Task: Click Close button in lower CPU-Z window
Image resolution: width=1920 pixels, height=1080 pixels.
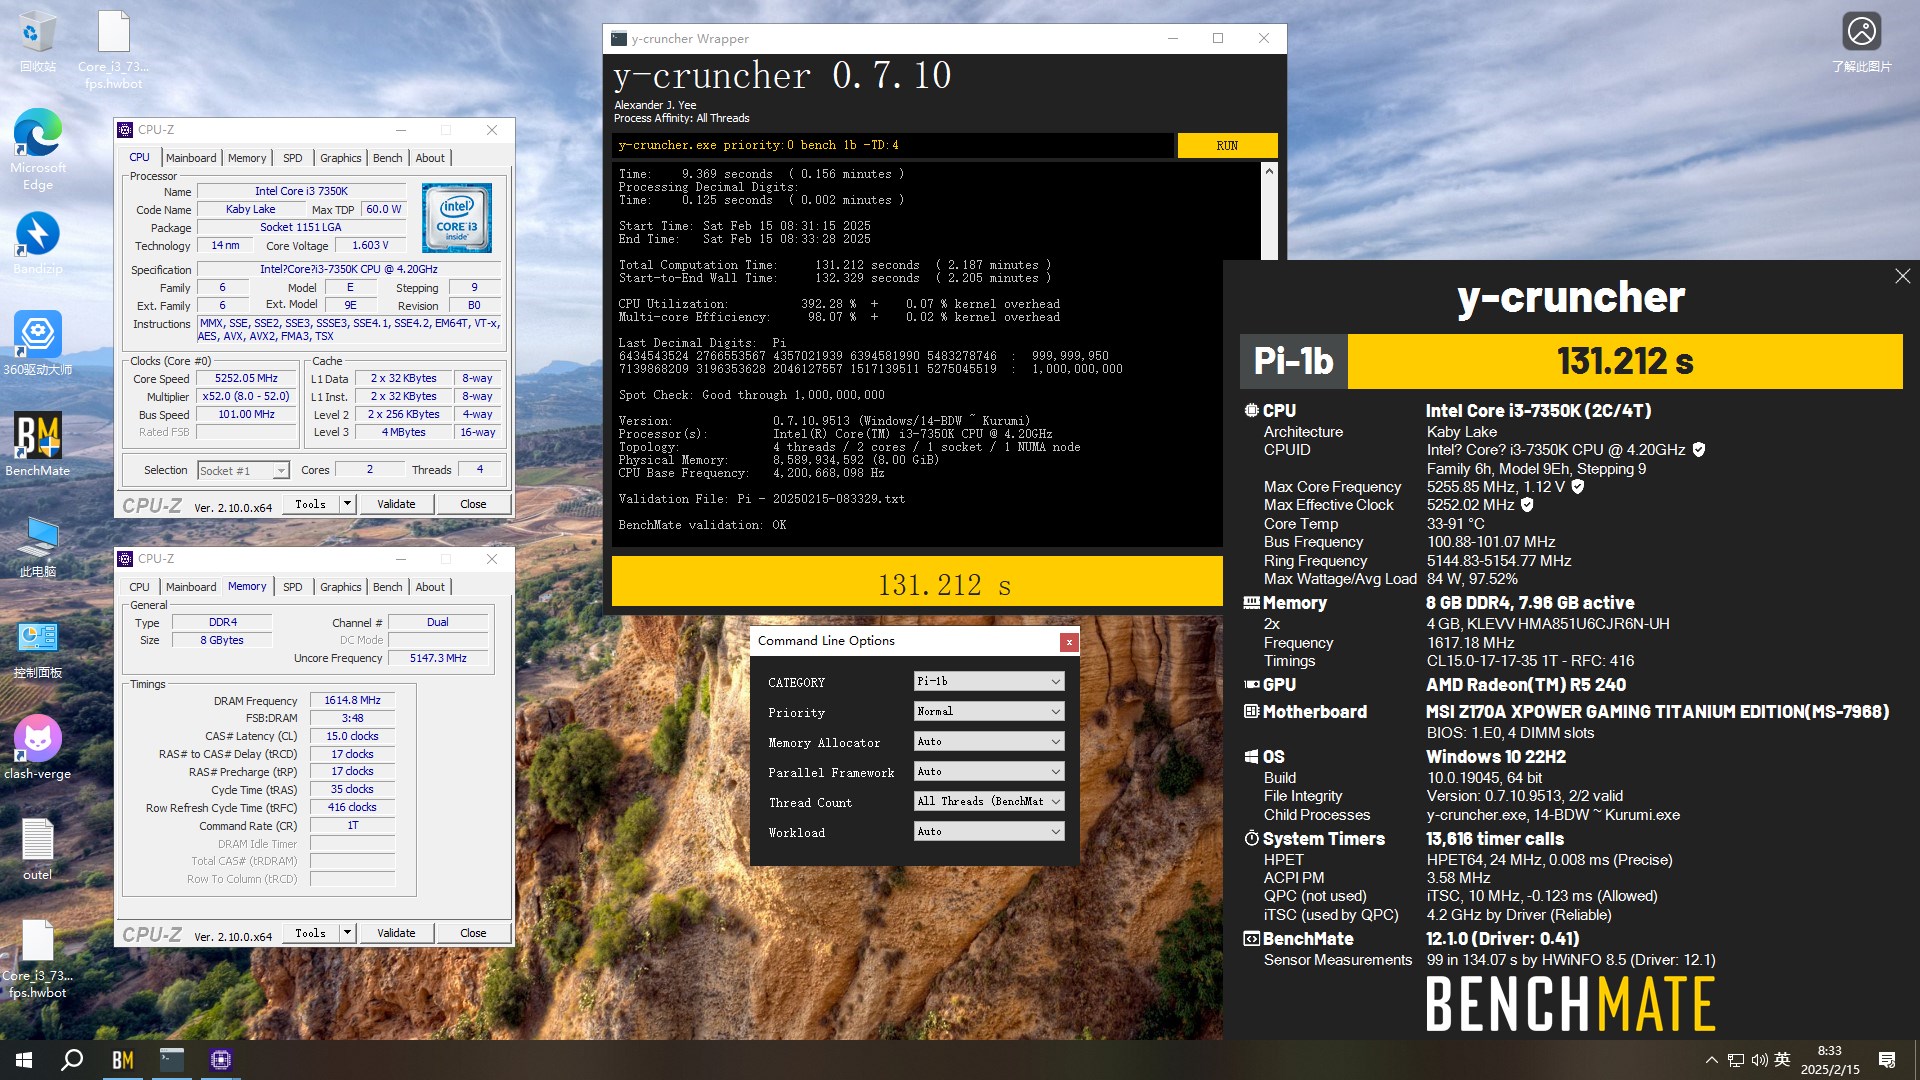Action: coord(473,933)
